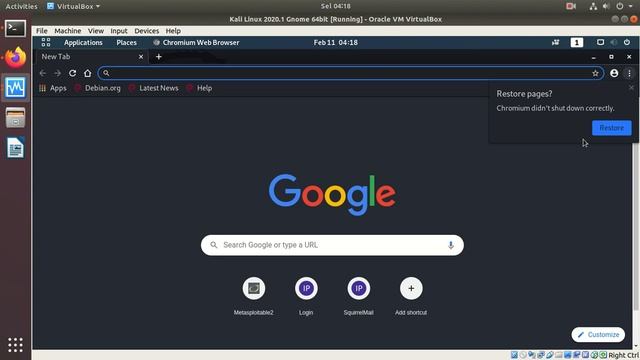
Task: Open Kali volume tray icon
Action: point(613,42)
